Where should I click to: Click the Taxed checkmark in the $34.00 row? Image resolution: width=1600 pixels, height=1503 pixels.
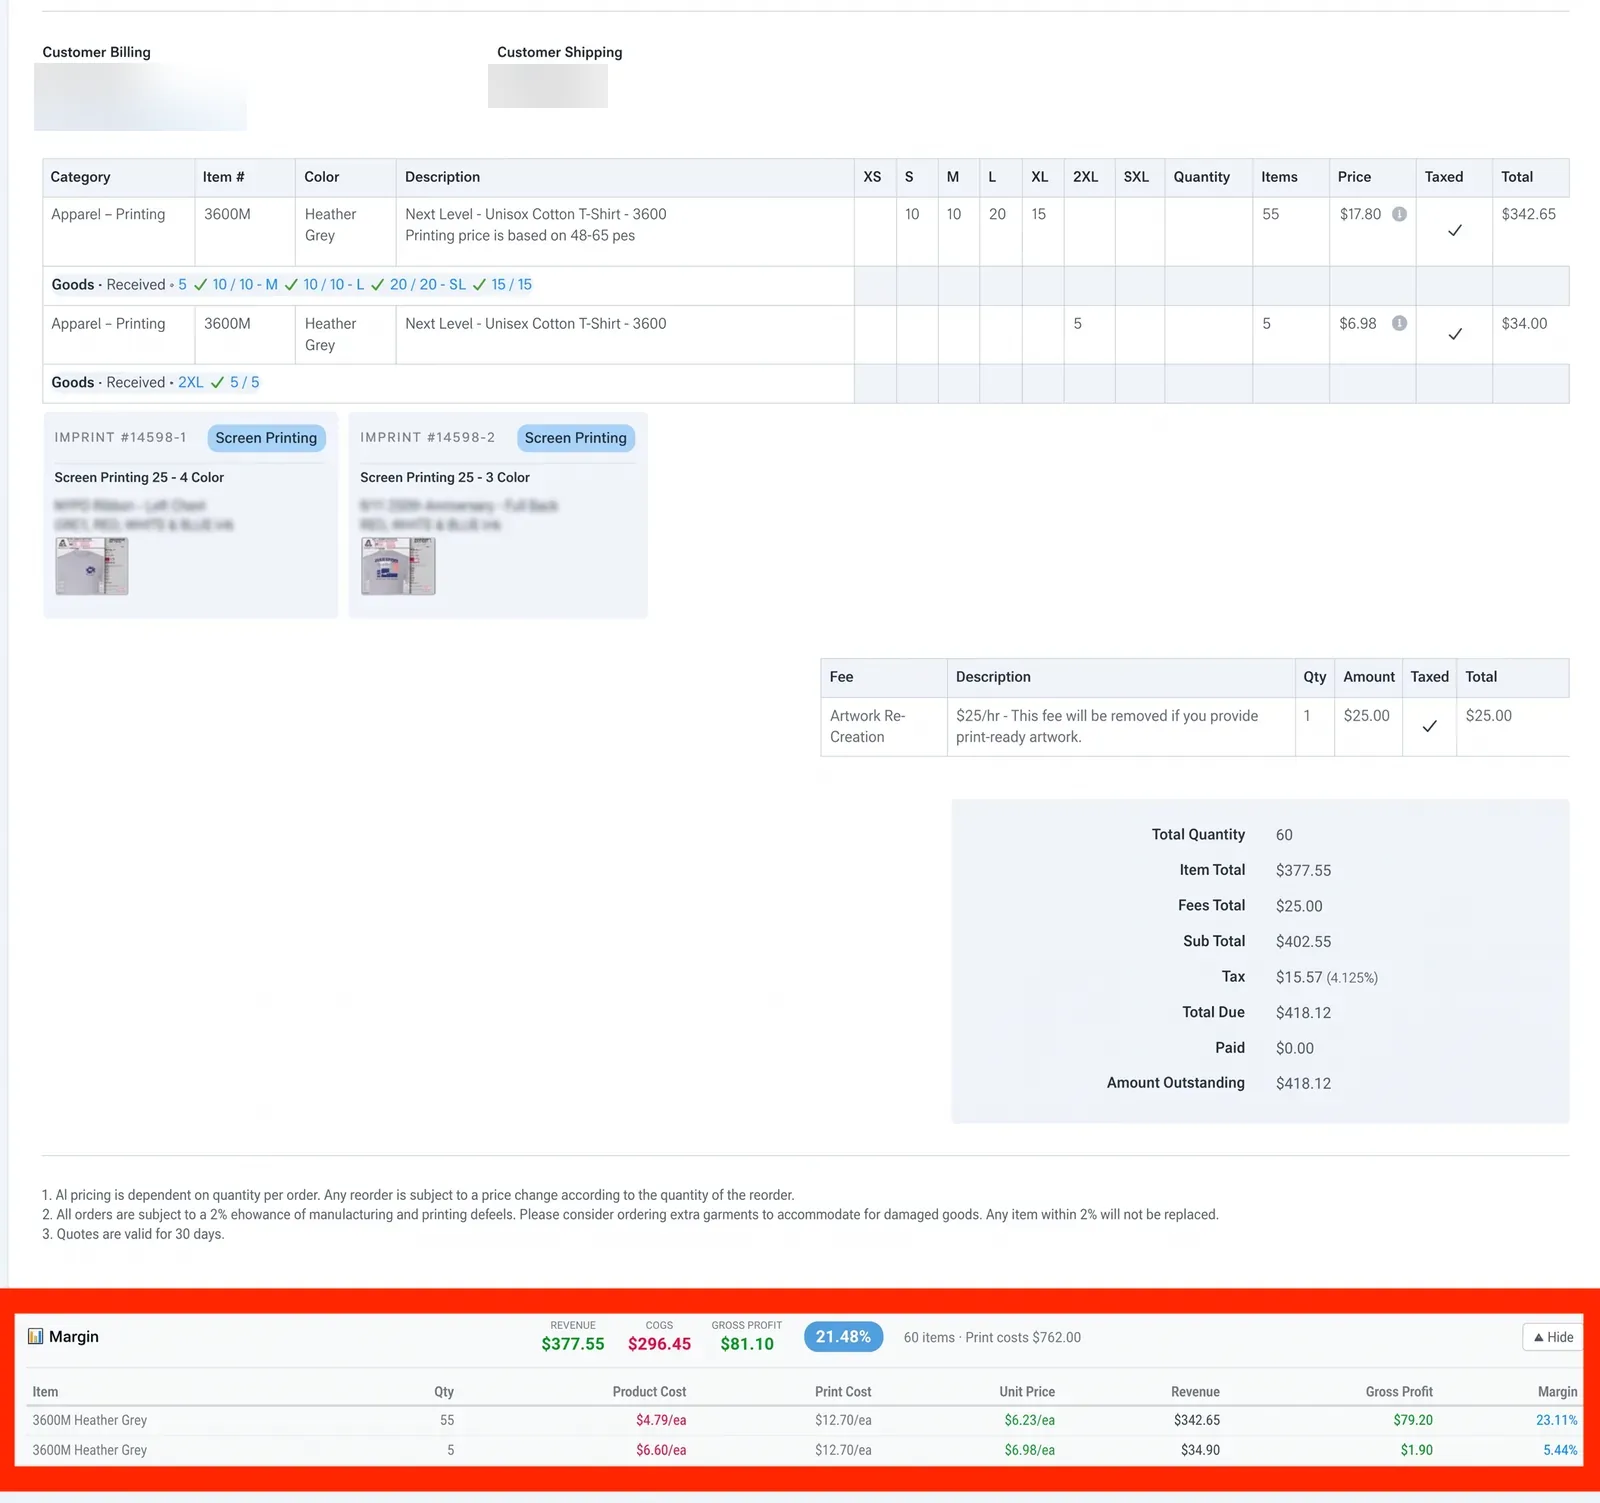coord(1455,334)
